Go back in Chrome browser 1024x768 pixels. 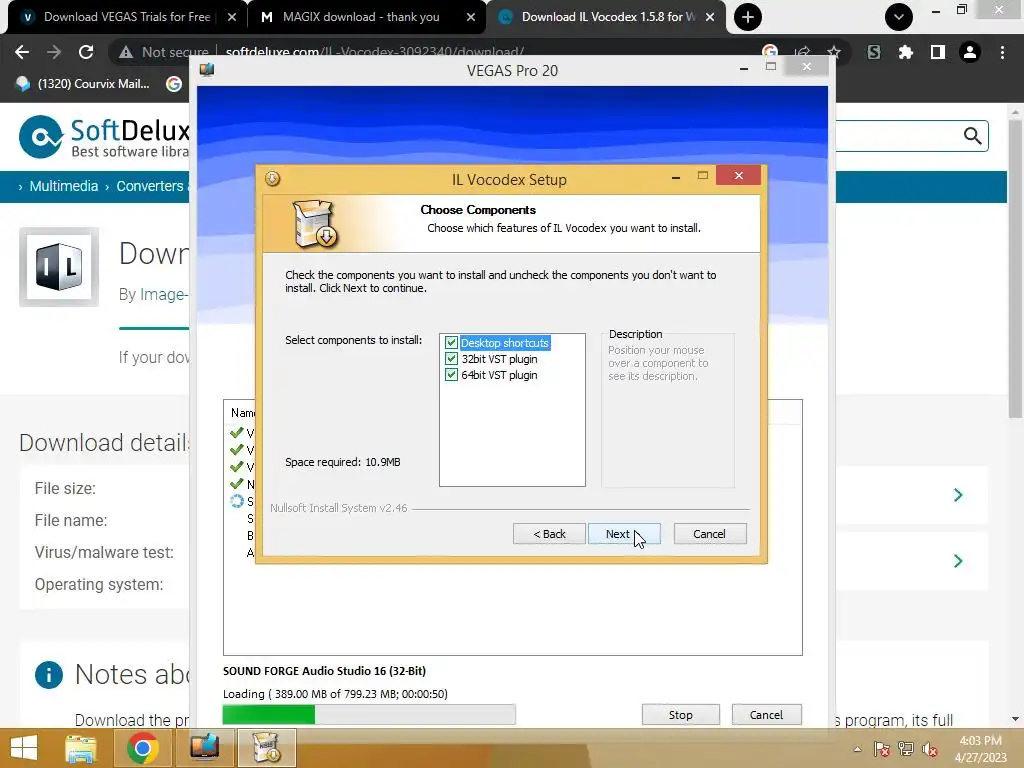(22, 52)
